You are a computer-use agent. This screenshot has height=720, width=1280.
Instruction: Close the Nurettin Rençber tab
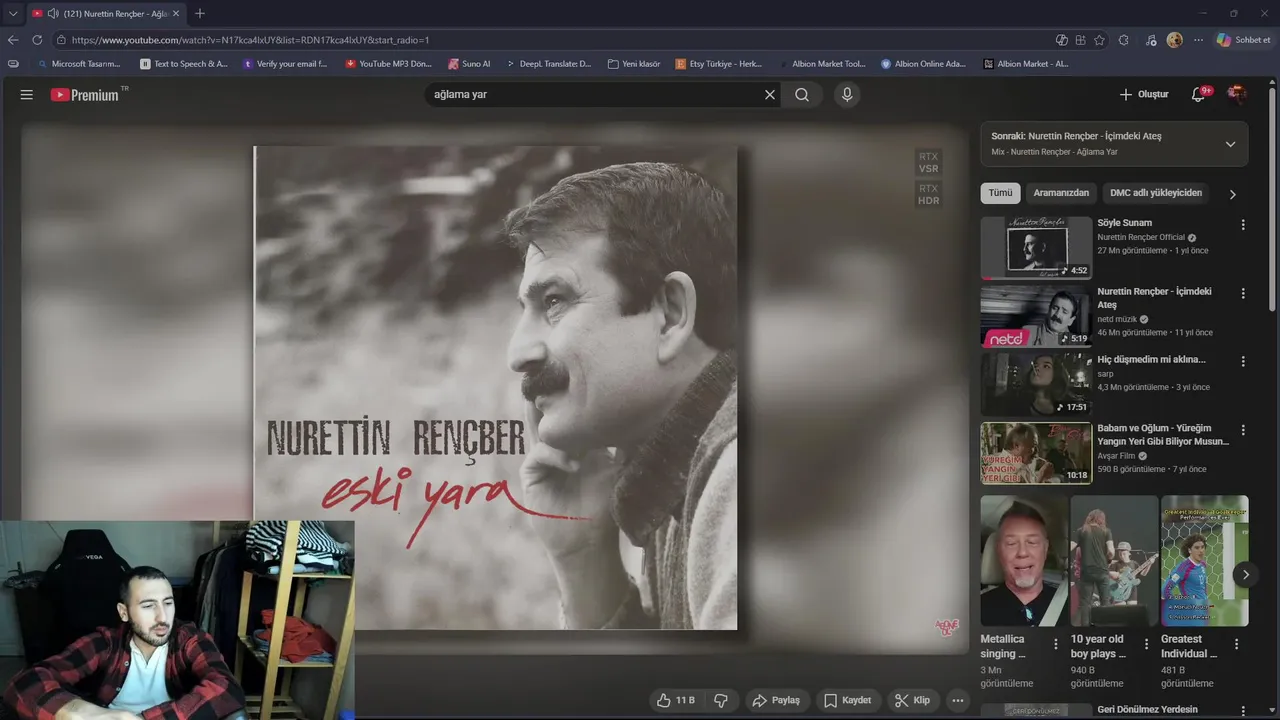(176, 13)
